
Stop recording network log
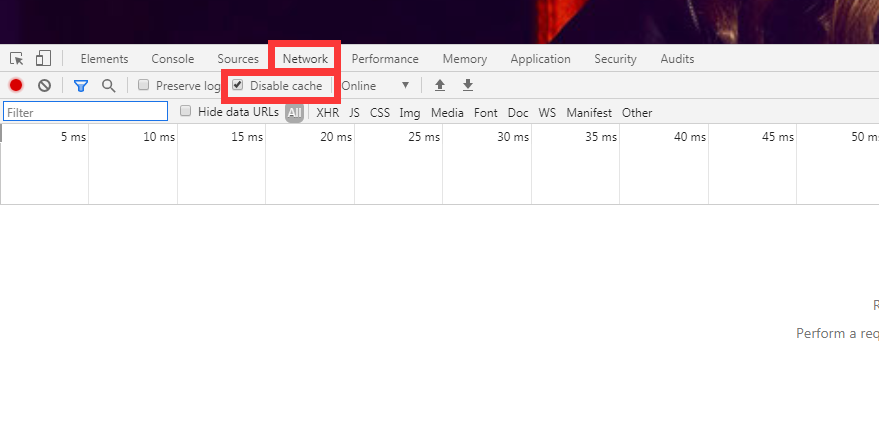pyautogui.click(x=16, y=86)
